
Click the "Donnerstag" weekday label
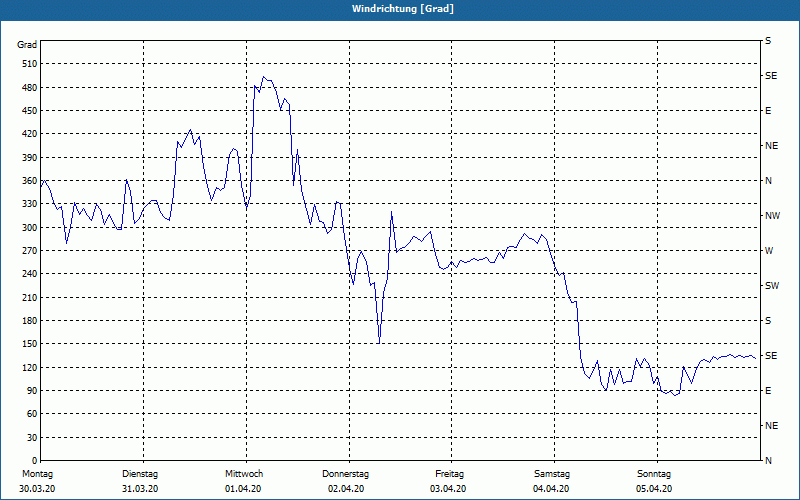pyautogui.click(x=345, y=474)
